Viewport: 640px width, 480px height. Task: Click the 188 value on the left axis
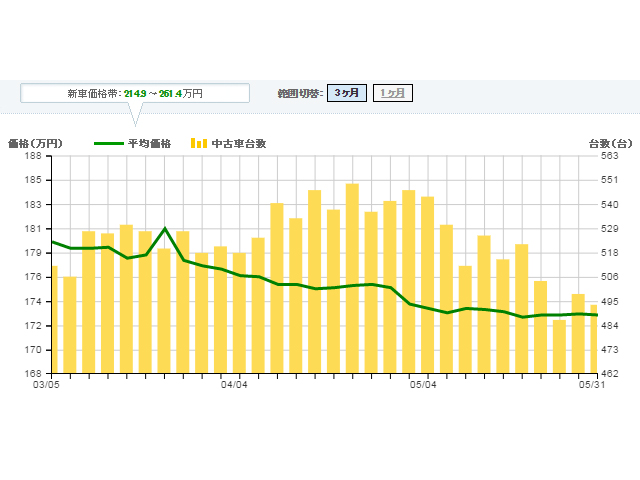point(31,156)
